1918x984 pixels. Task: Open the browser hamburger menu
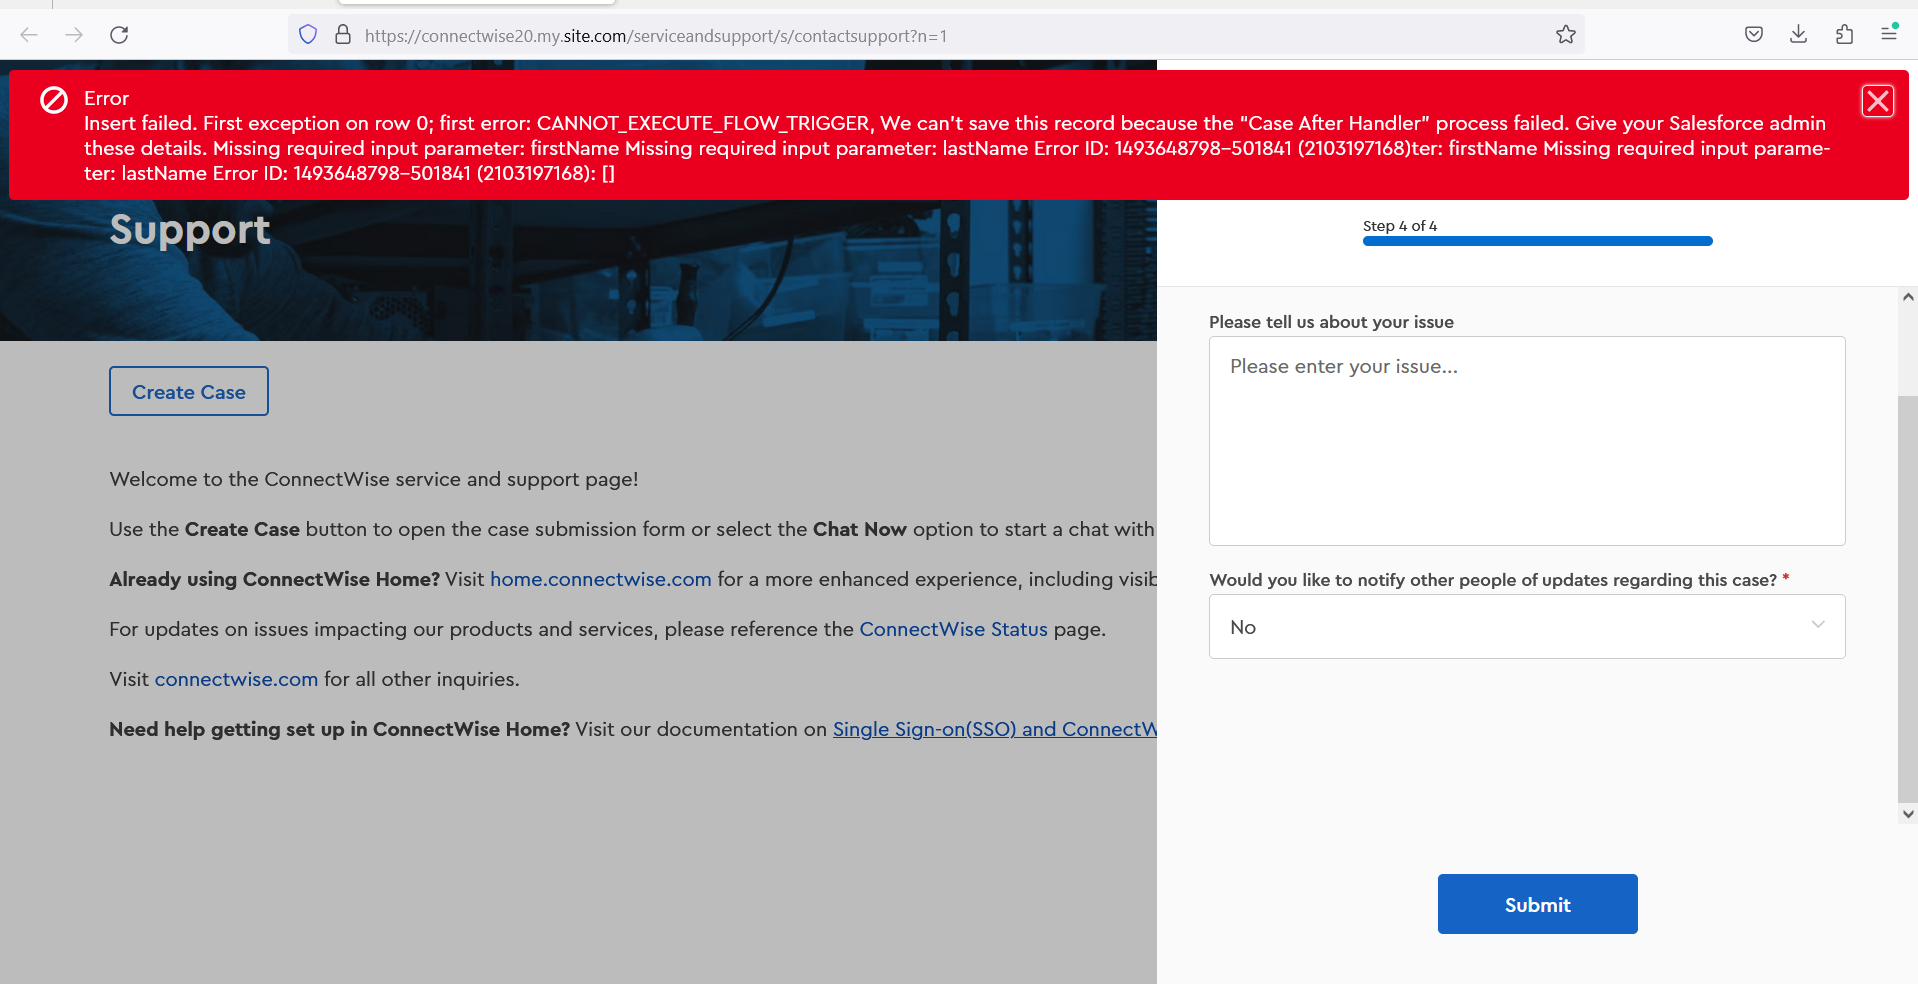[1889, 33]
